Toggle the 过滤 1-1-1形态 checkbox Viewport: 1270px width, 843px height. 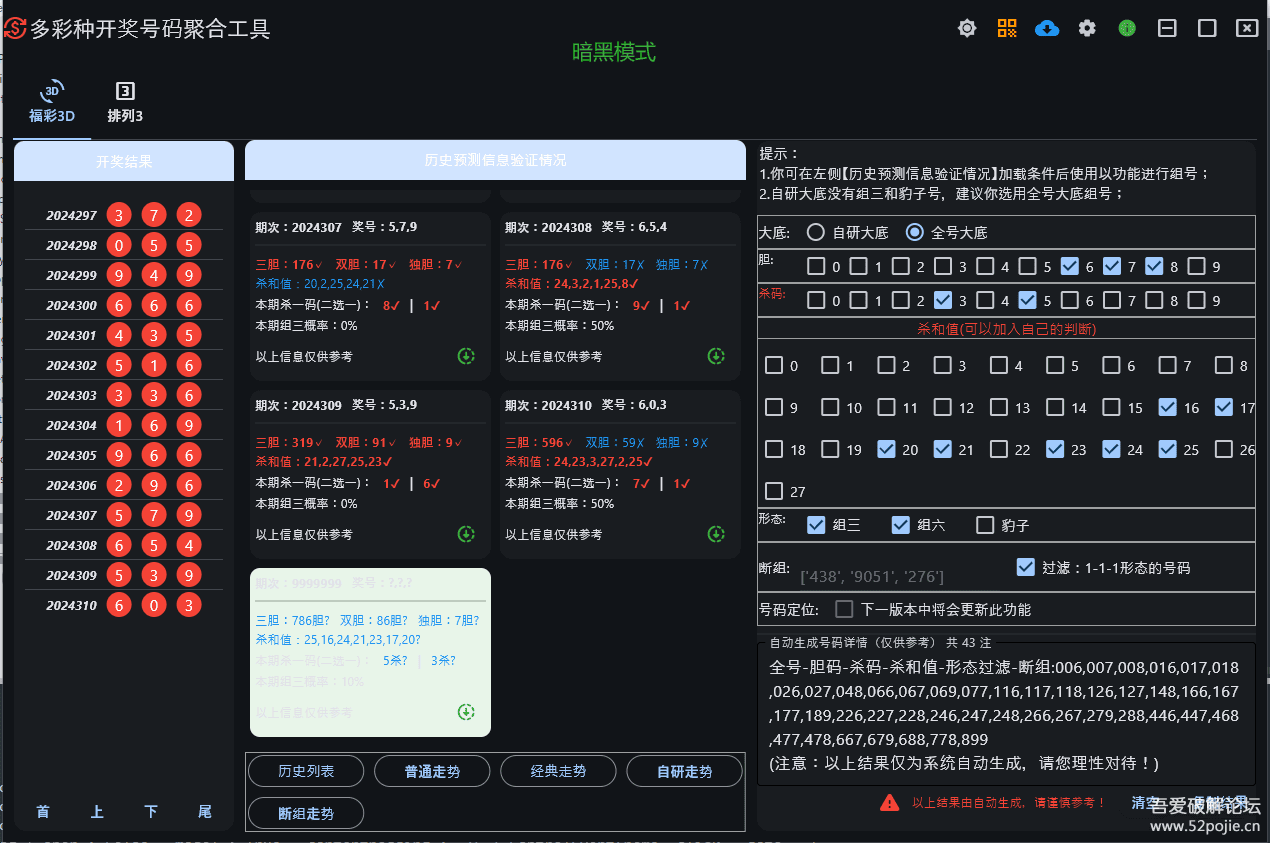(x=1025, y=567)
